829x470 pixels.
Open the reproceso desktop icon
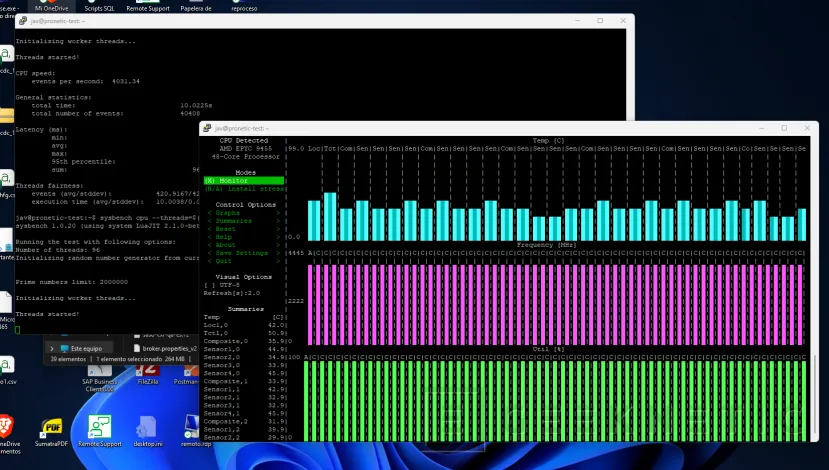[244, 6]
